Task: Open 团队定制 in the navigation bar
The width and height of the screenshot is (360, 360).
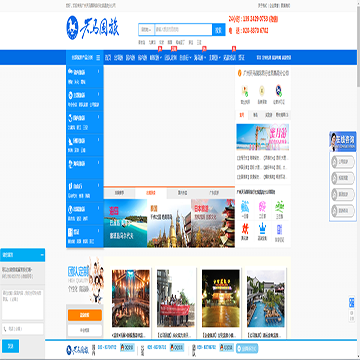Action: [170, 58]
